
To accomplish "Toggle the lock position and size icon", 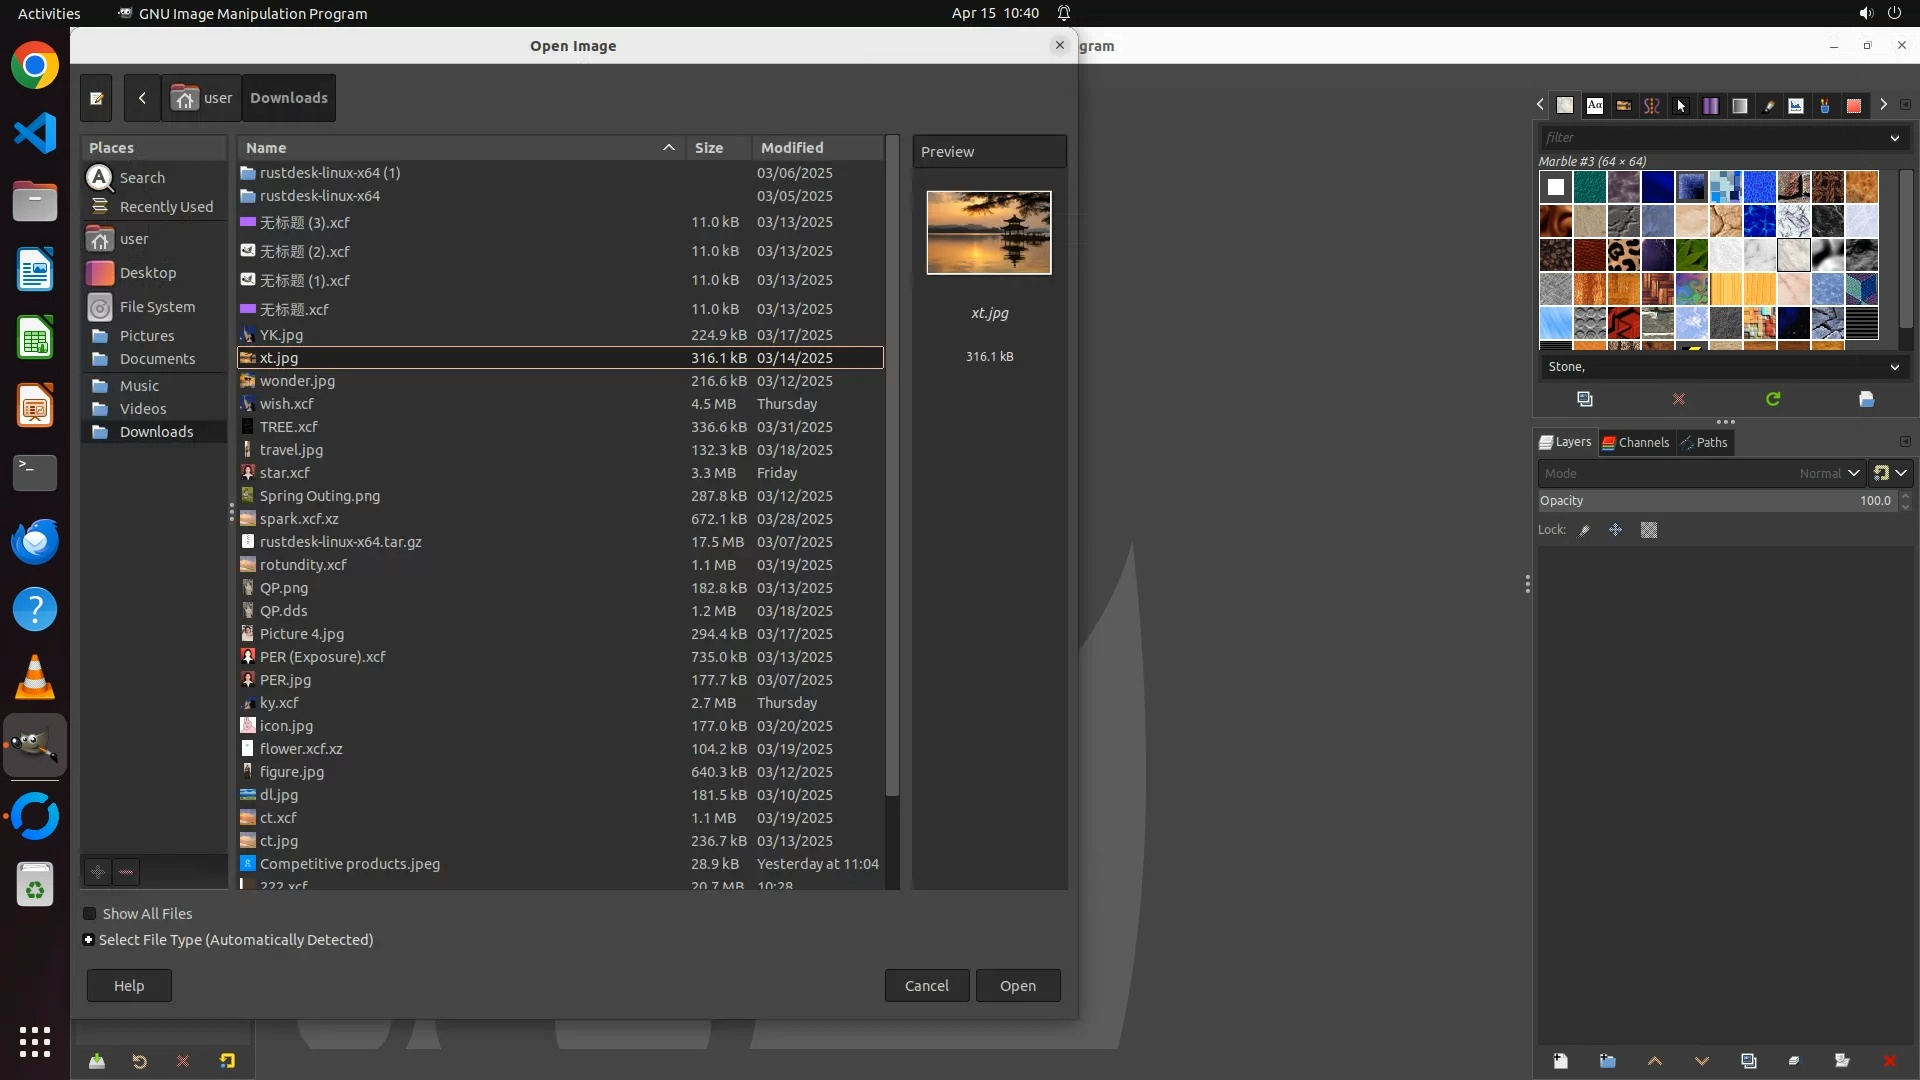I will coord(1615,530).
